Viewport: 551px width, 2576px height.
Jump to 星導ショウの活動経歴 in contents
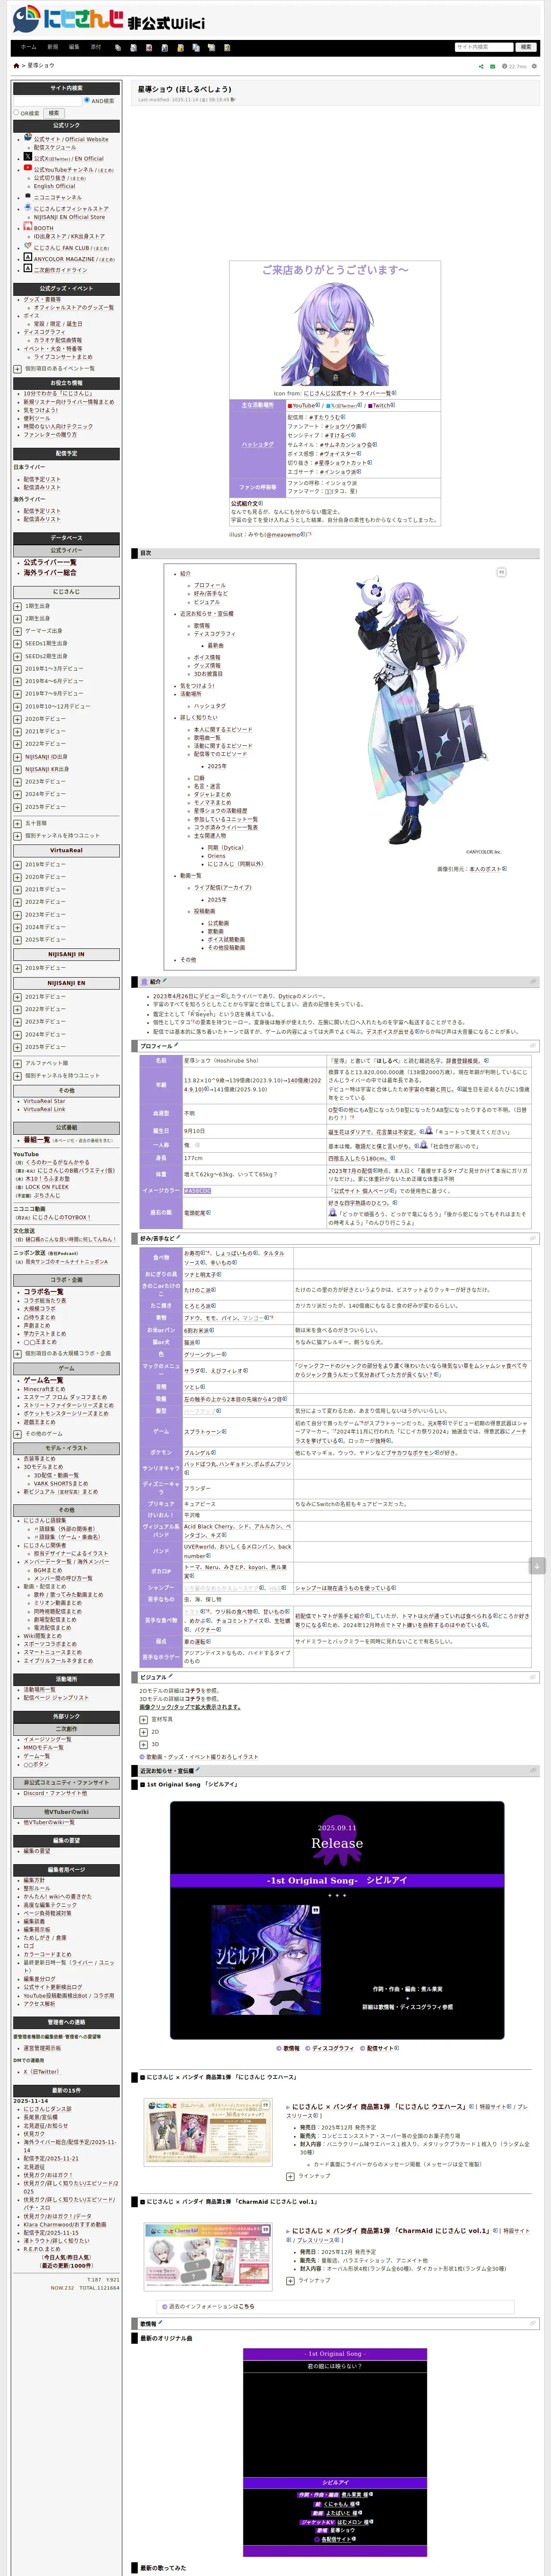(x=220, y=811)
